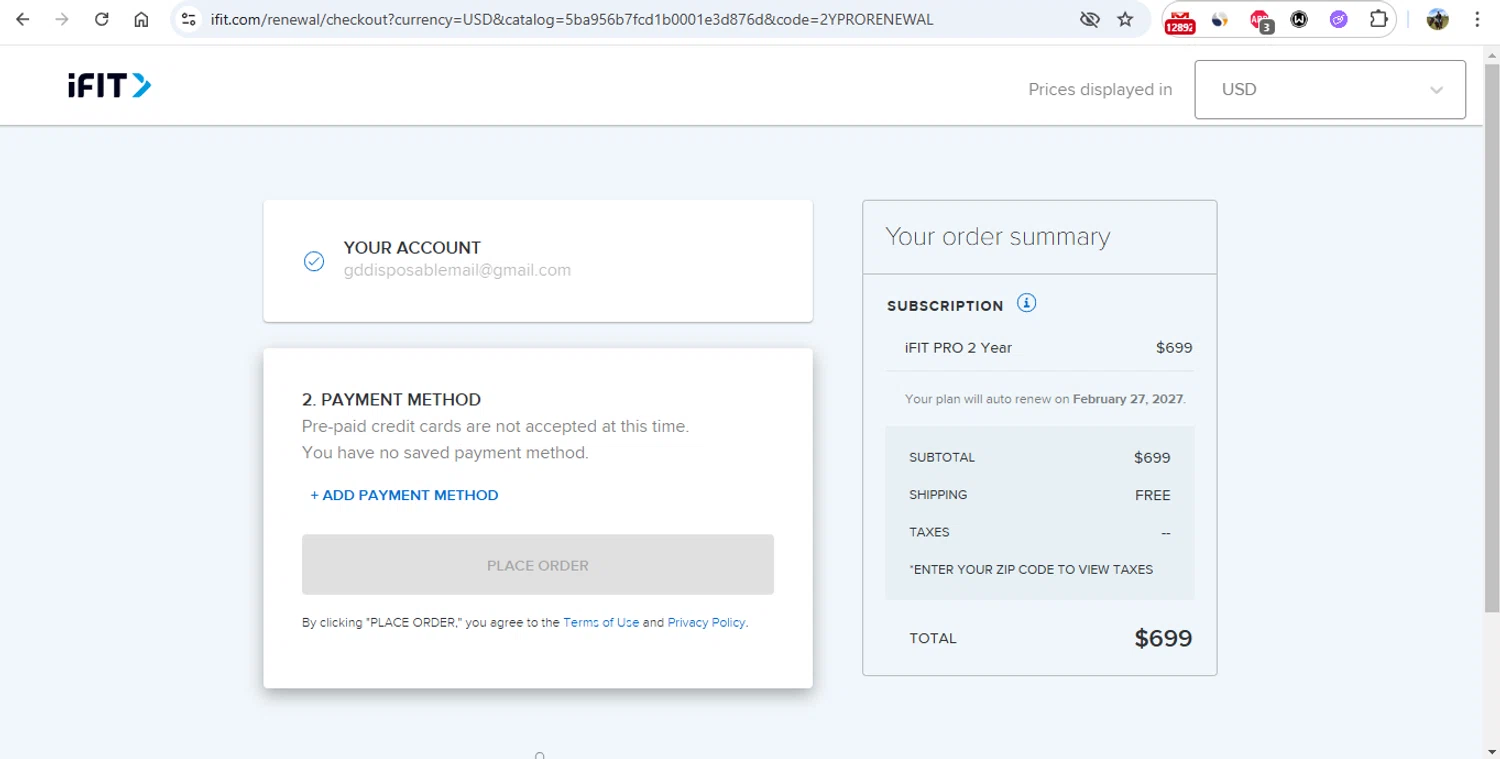Click the URL address bar field
This screenshot has width=1500, height=759.
pos(600,19)
